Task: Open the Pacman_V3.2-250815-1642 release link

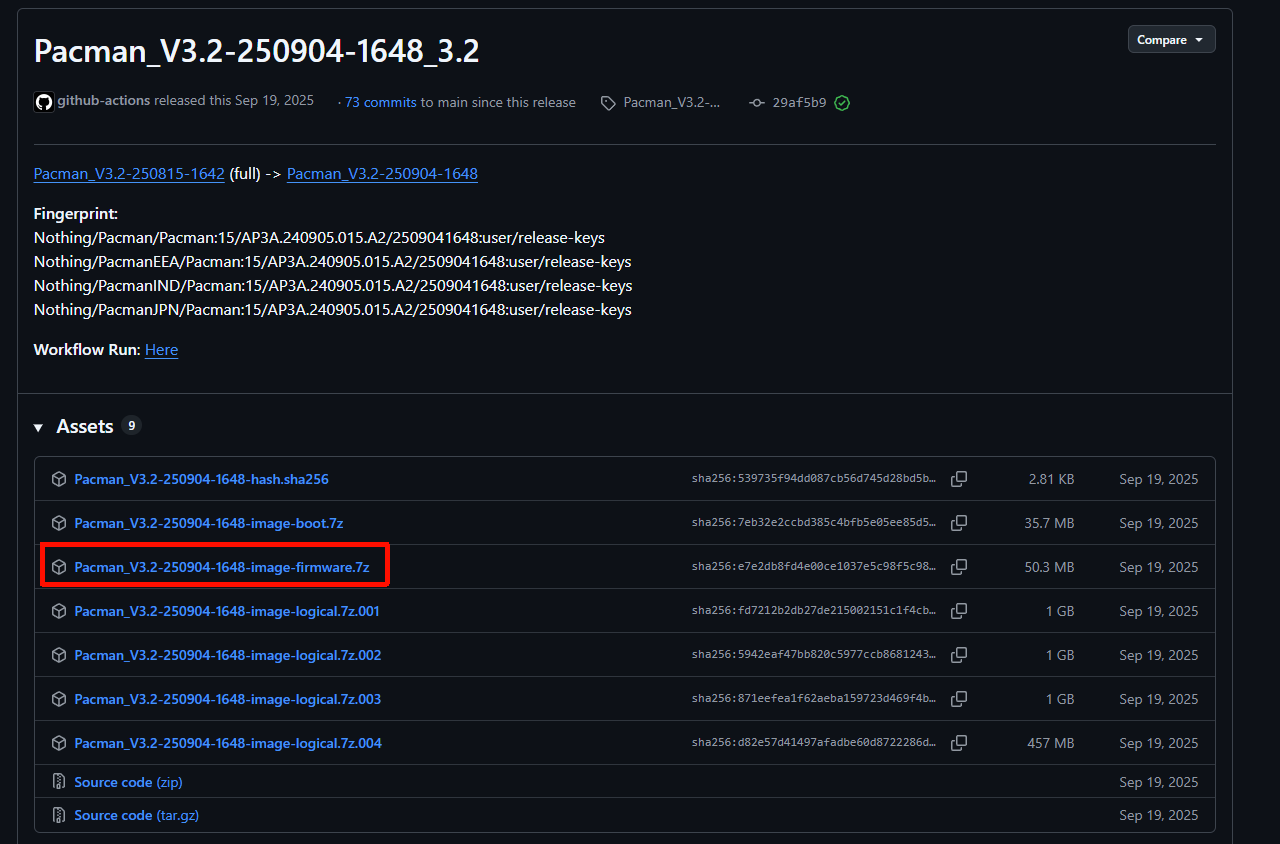Action: pos(129,174)
